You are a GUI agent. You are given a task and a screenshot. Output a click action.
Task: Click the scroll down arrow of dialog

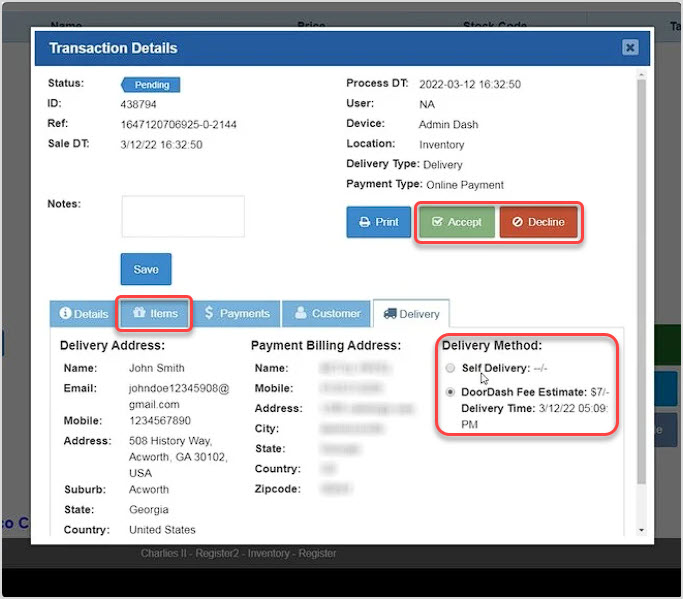point(641,530)
